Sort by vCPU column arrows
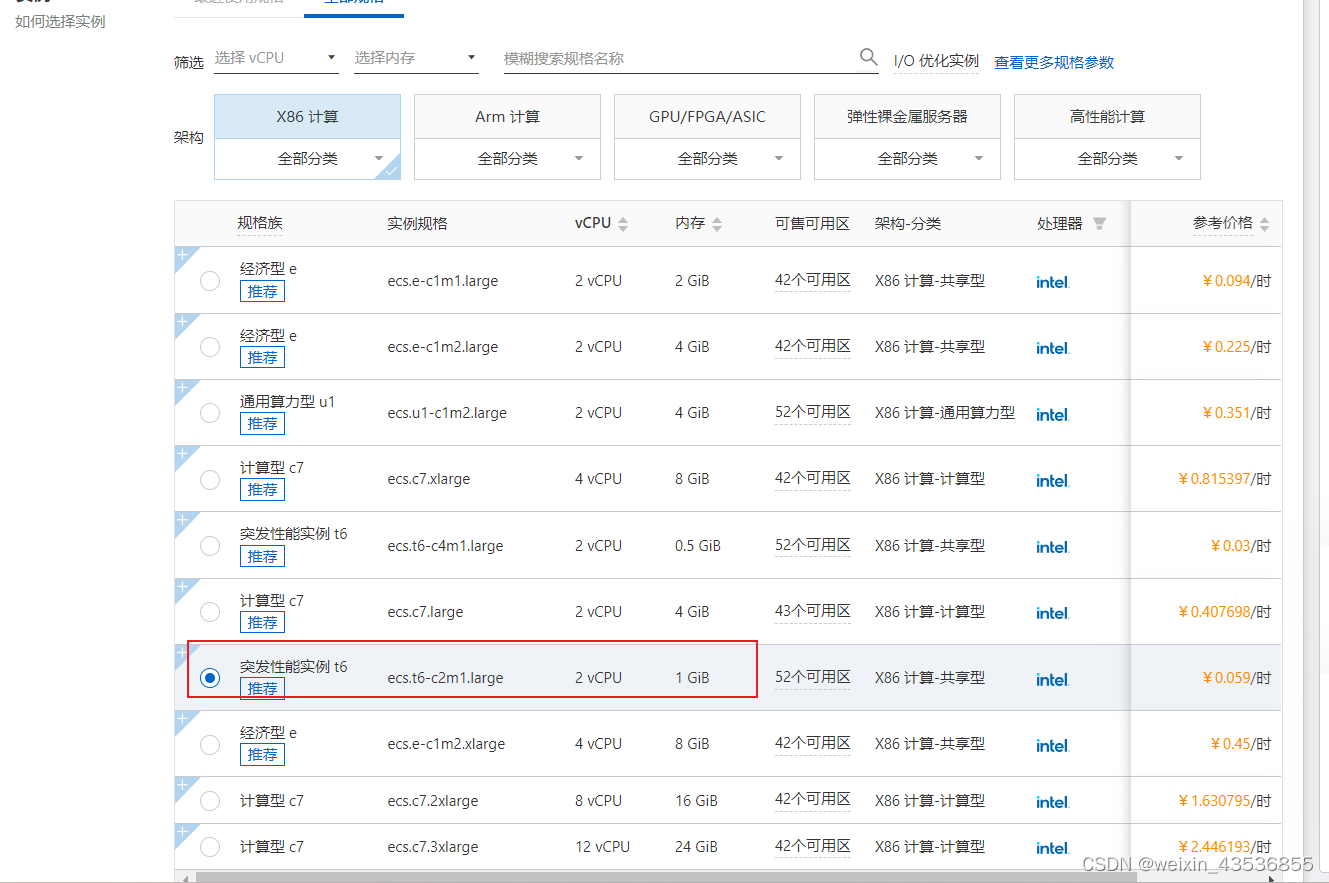 (x=623, y=224)
